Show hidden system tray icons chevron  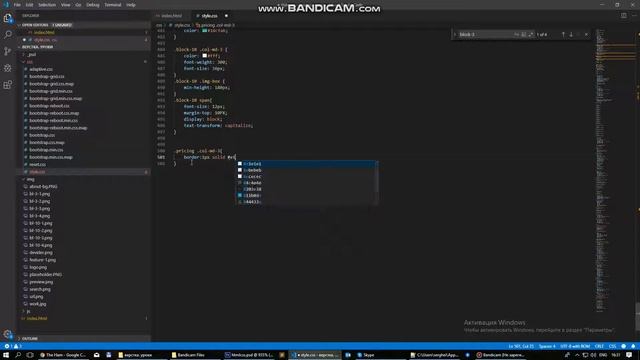pyautogui.click(x=577, y=355)
